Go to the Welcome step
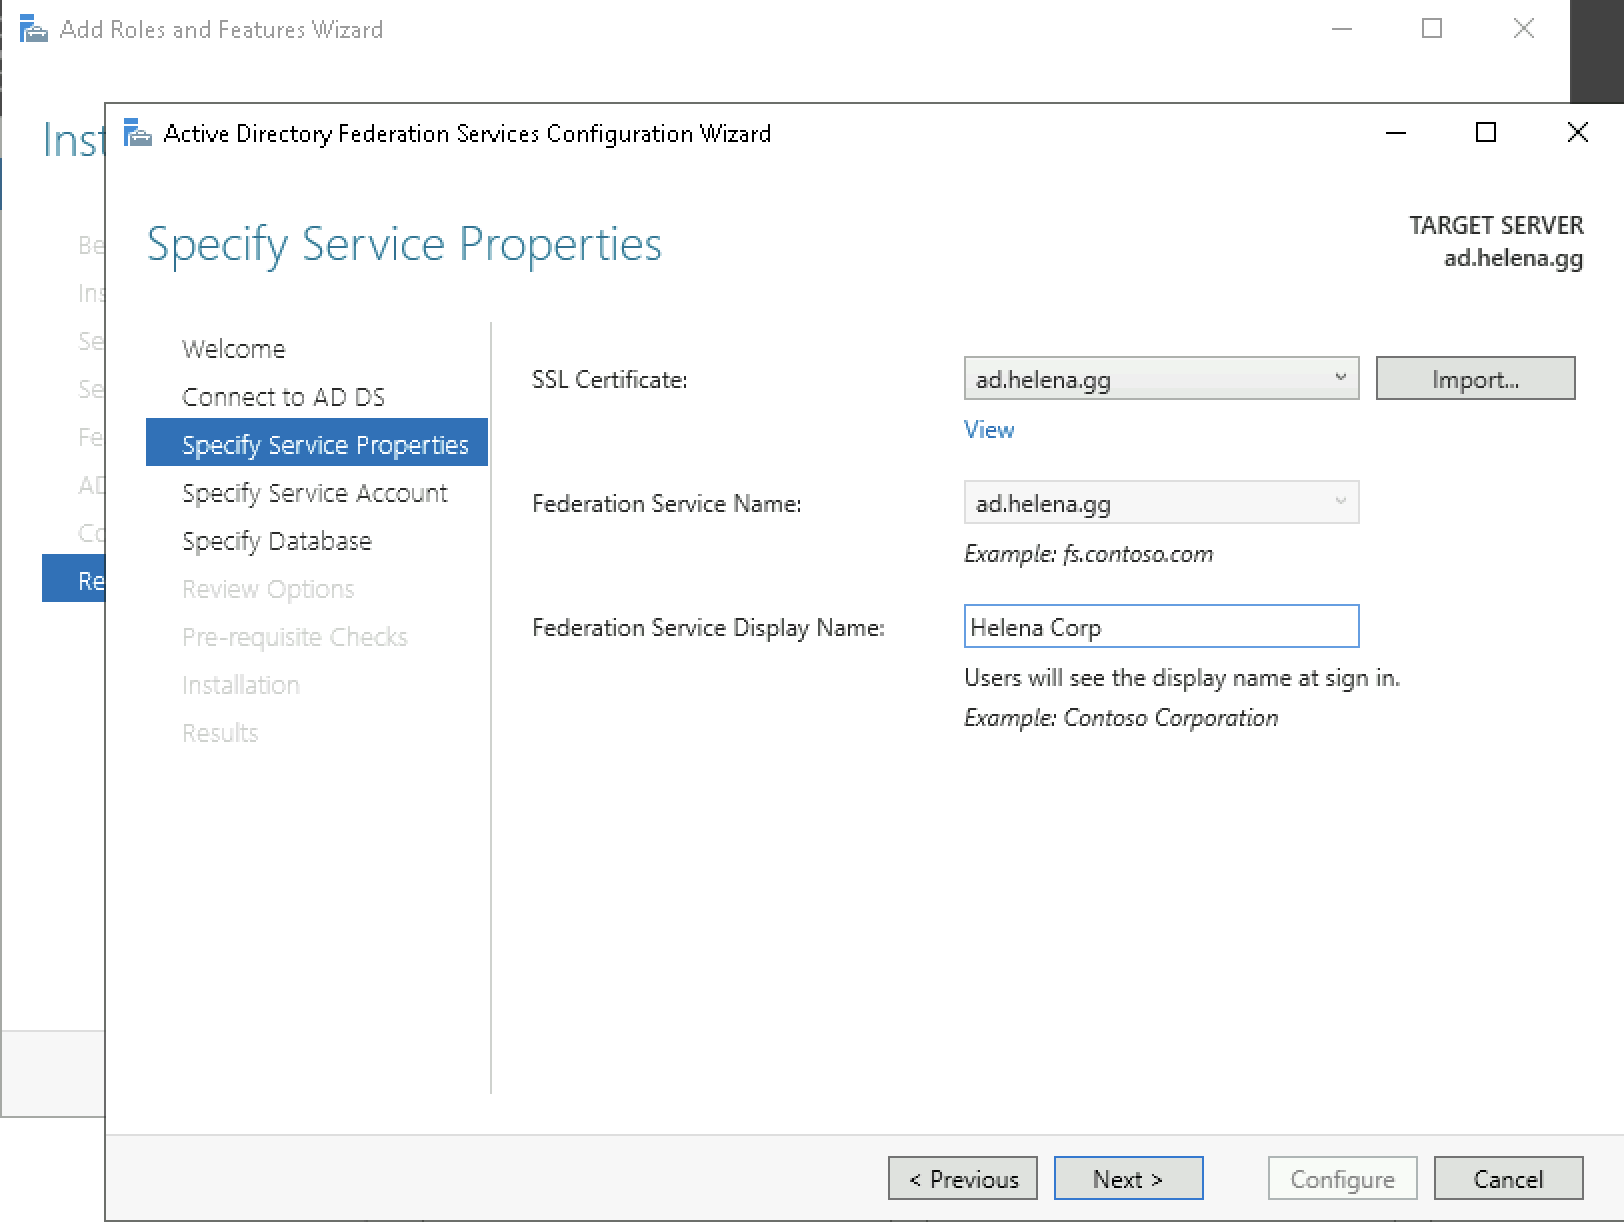This screenshot has height=1222, width=1624. (x=233, y=349)
